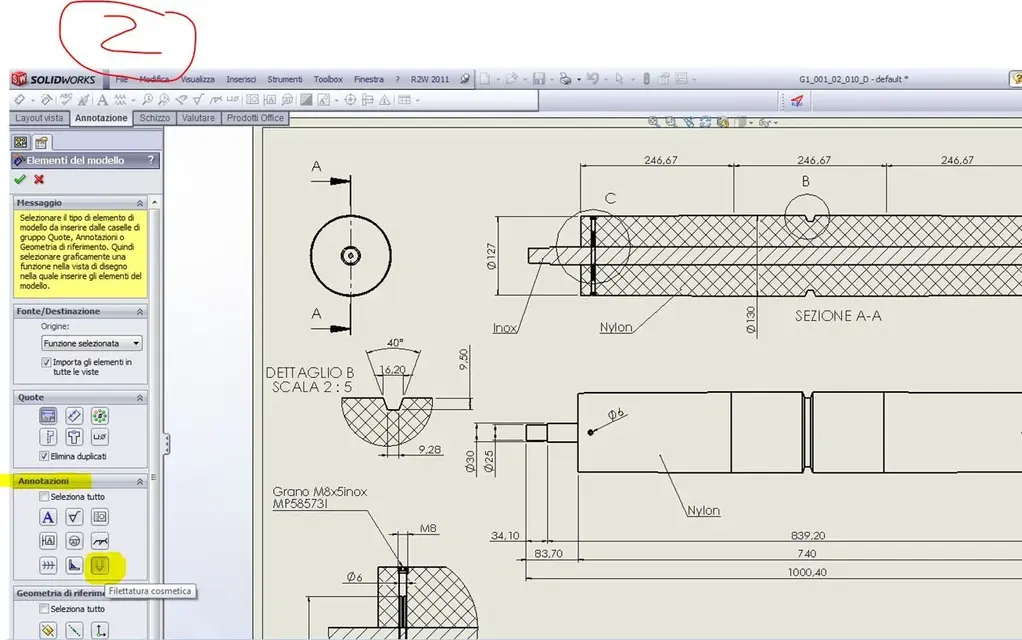Screen dimensions: 1022x640
Task: Open the Toolbox menu
Action: (328, 79)
